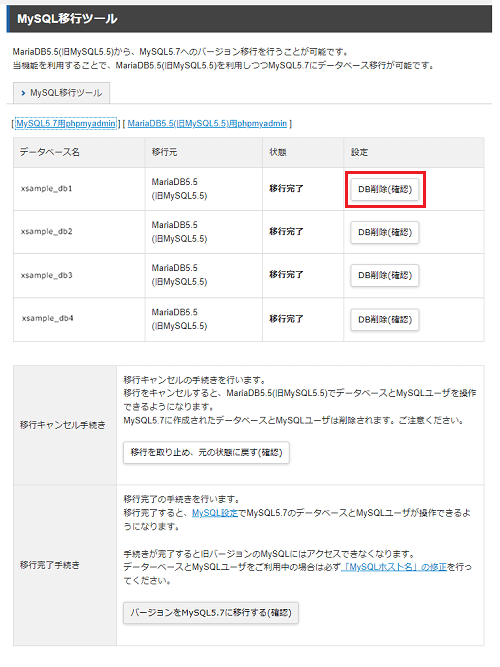Follow the MySQL設定 link
This screenshot has height=667, width=500.
pos(215,513)
